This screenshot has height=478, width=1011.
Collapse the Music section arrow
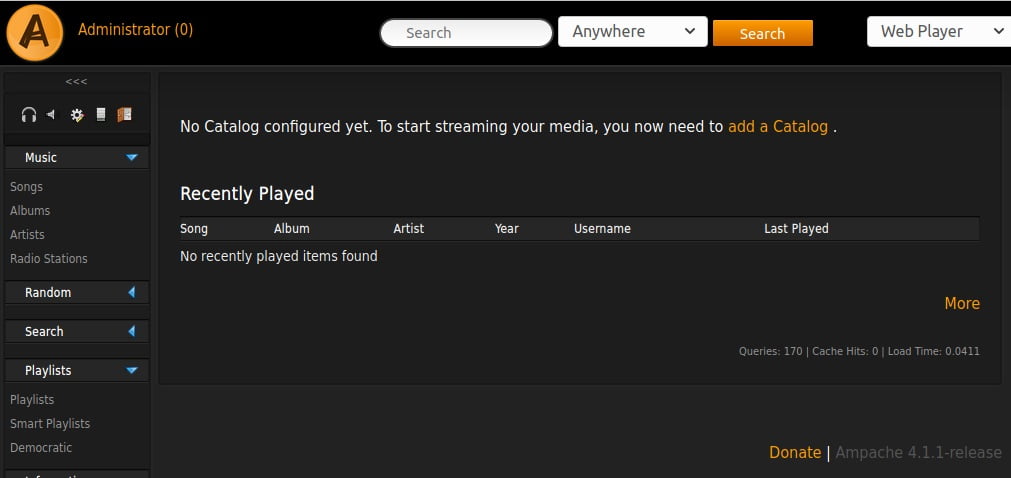(132, 157)
